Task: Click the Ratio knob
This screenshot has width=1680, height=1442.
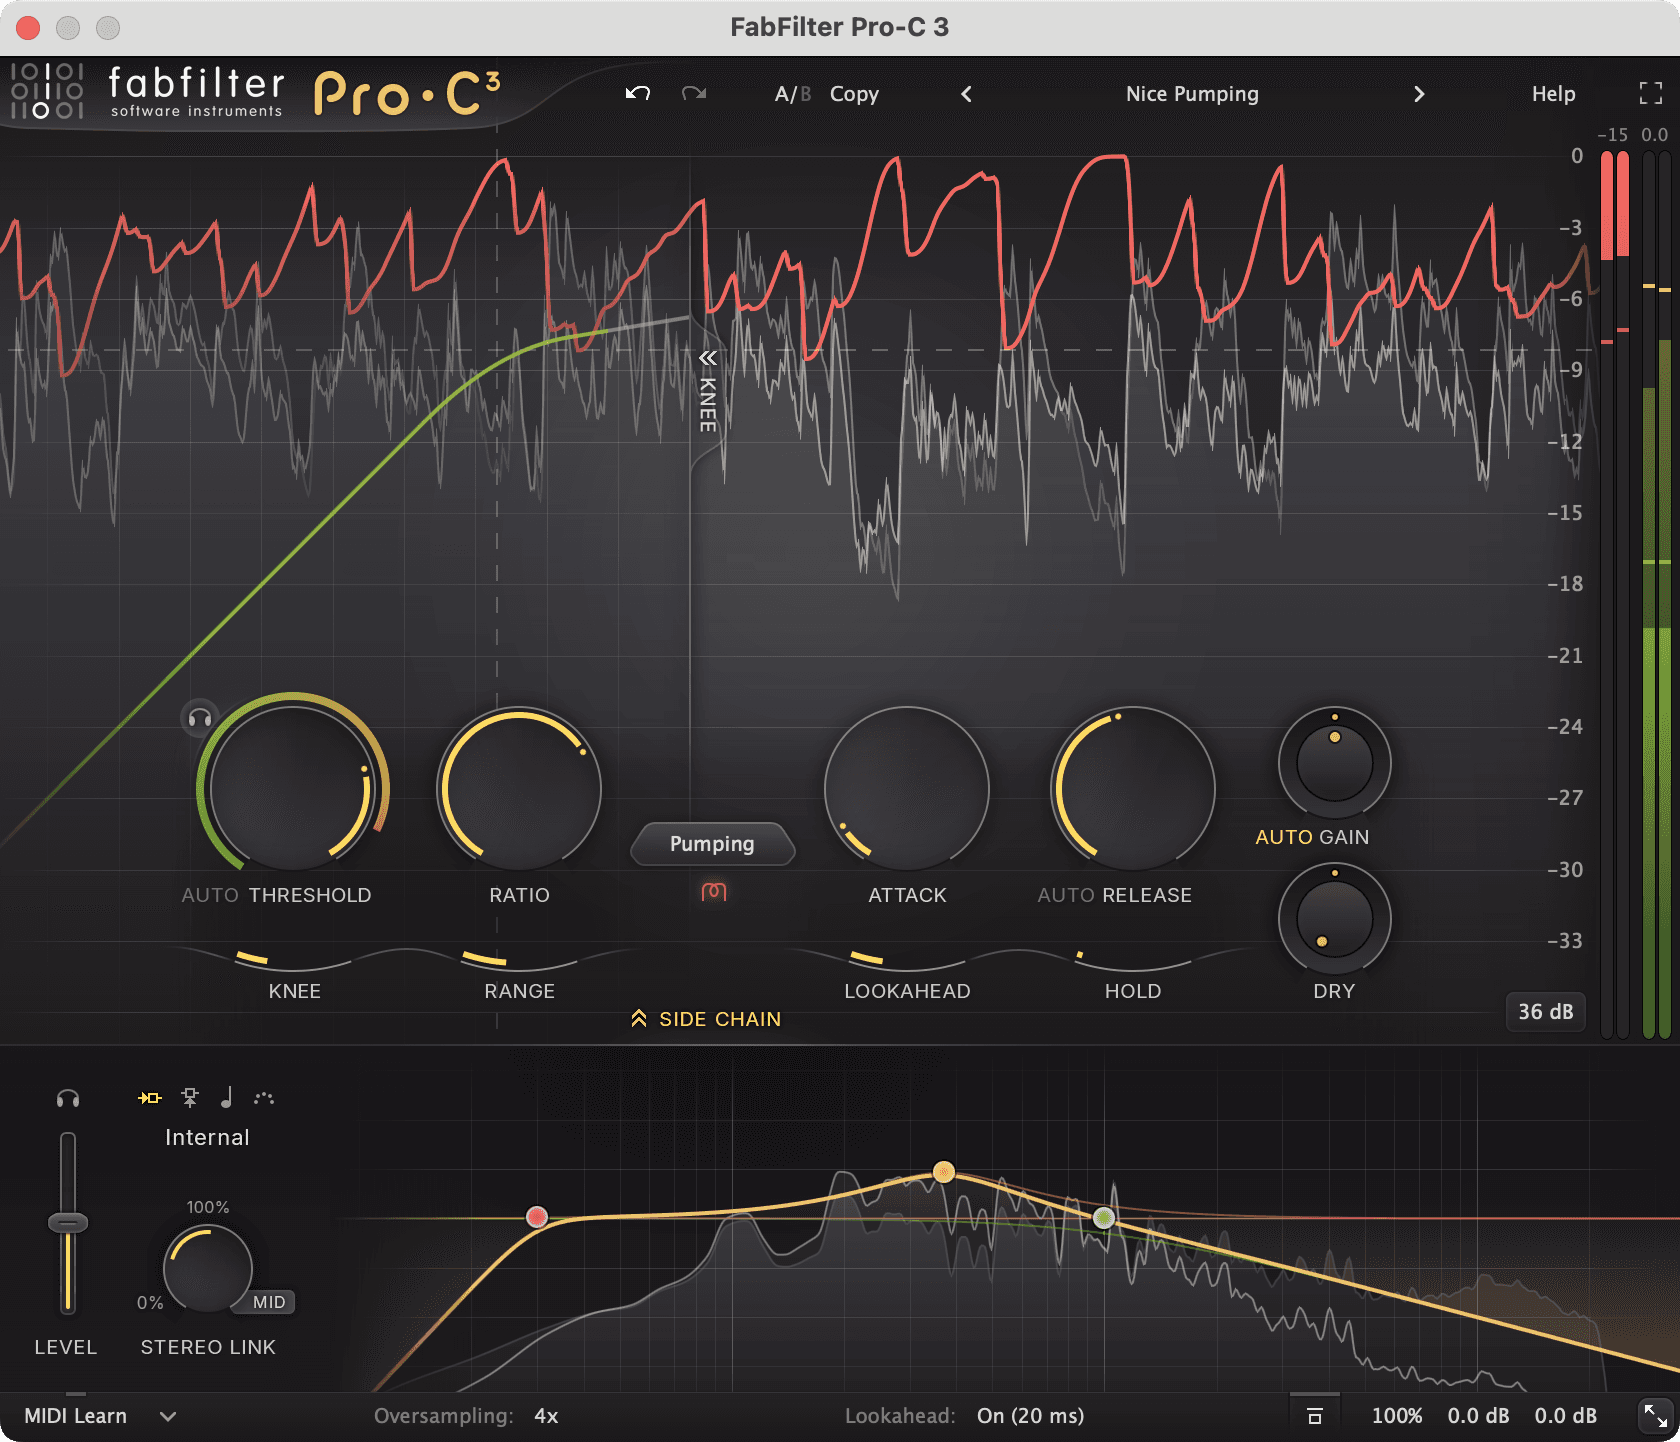Action: [519, 789]
